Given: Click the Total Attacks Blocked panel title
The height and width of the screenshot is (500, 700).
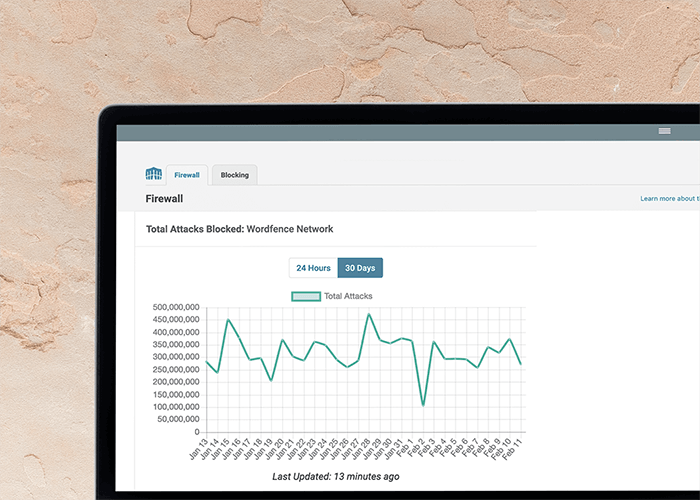Looking at the screenshot, I should click(239, 229).
